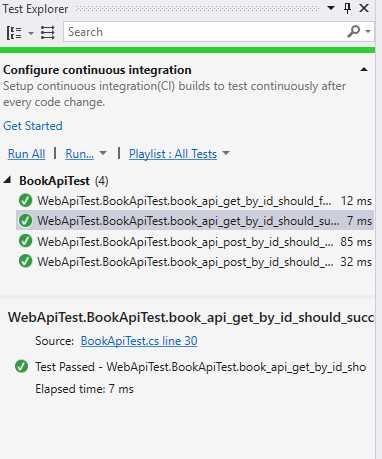
Task: Click the group-by hierarchy icon
Action: click(14, 32)
